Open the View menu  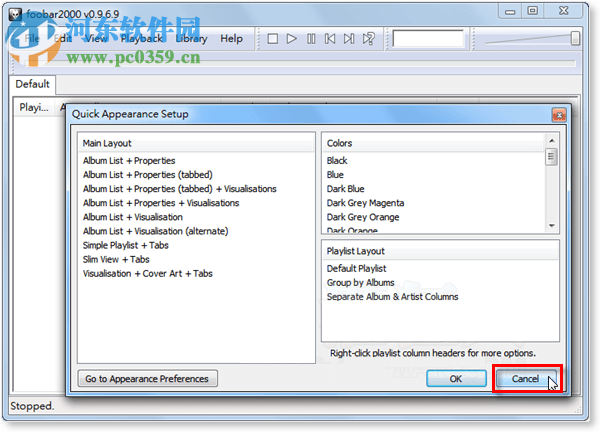pos(96,39)
